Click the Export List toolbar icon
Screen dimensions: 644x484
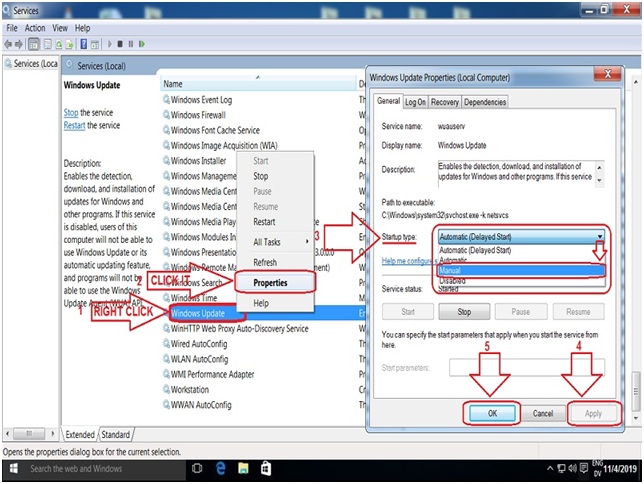coord(69,44)
